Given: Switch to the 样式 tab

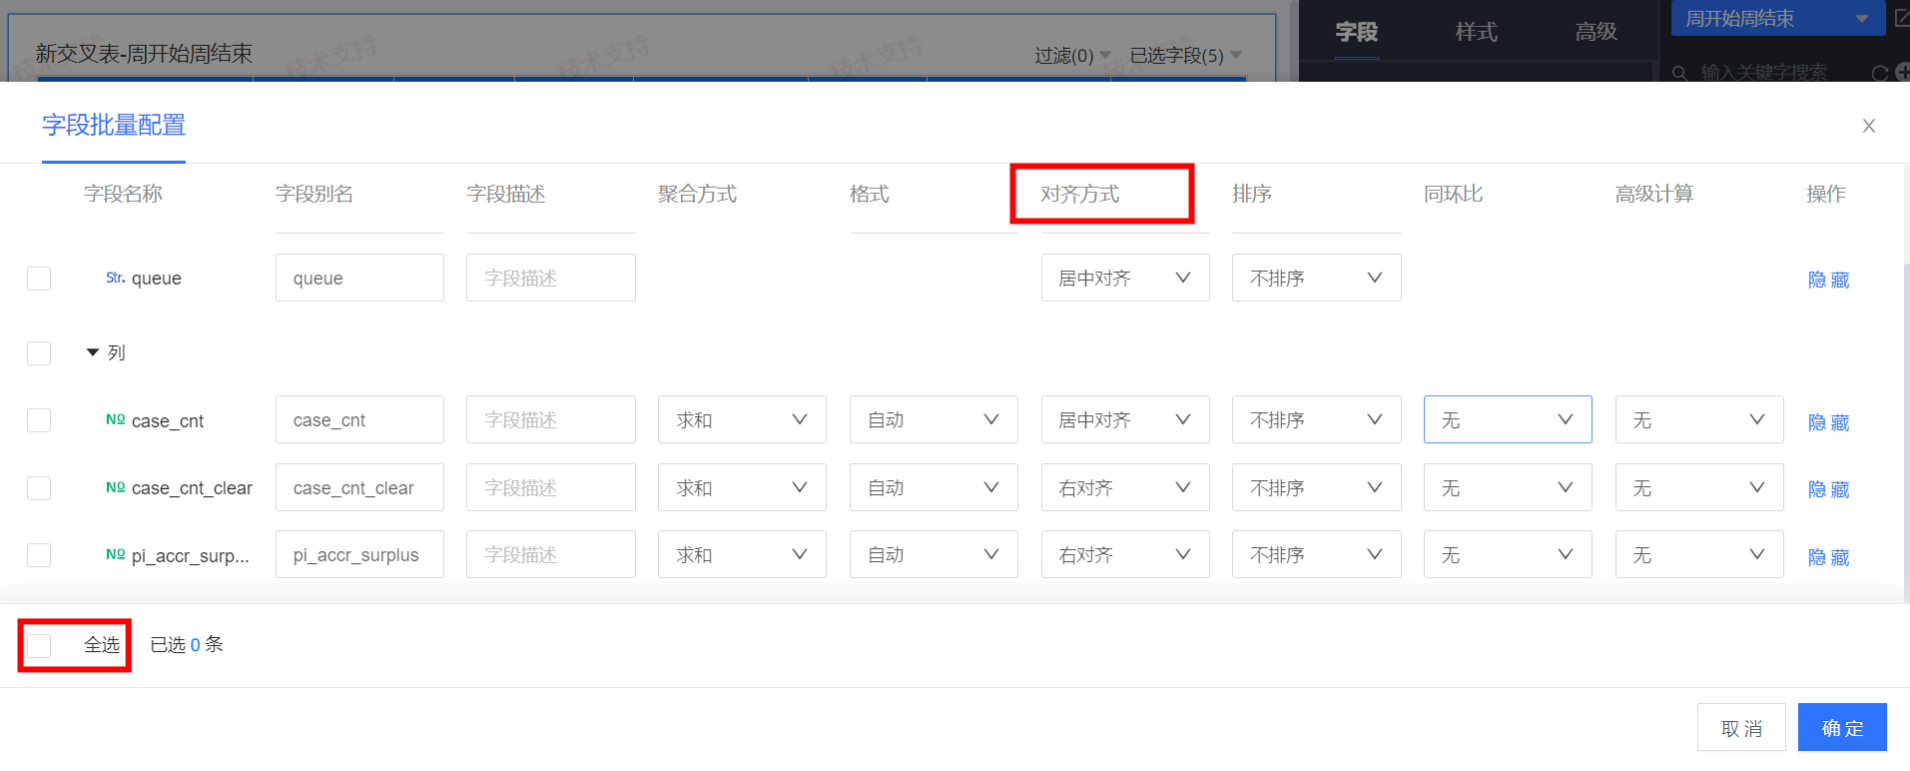Looking at the screenshot, I should point(1476,32).
